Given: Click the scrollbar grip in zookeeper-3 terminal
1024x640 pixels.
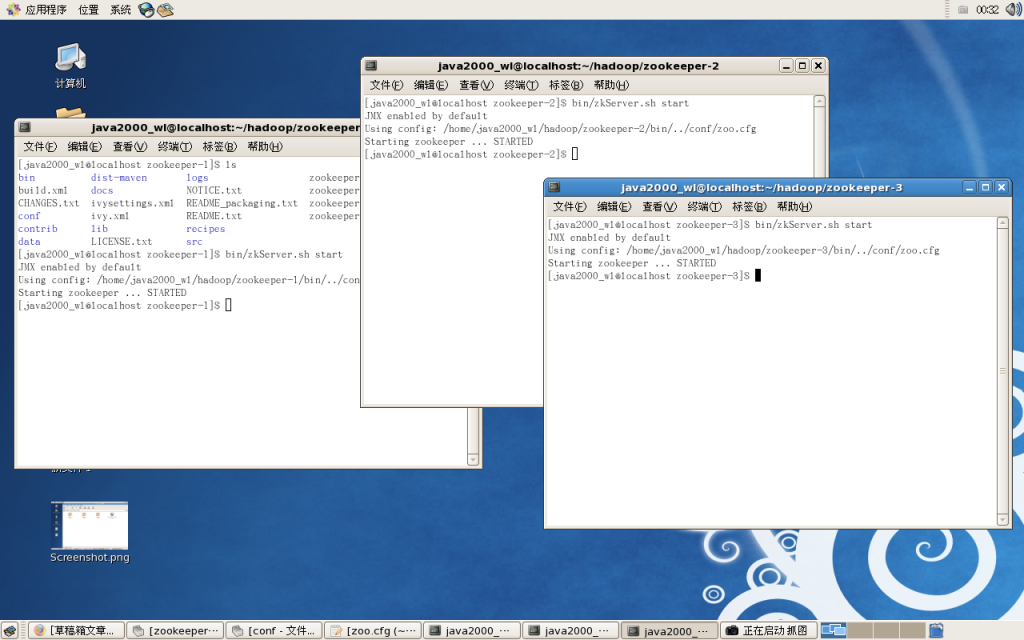Looking at the screenshot, I should pos(1003,371).
